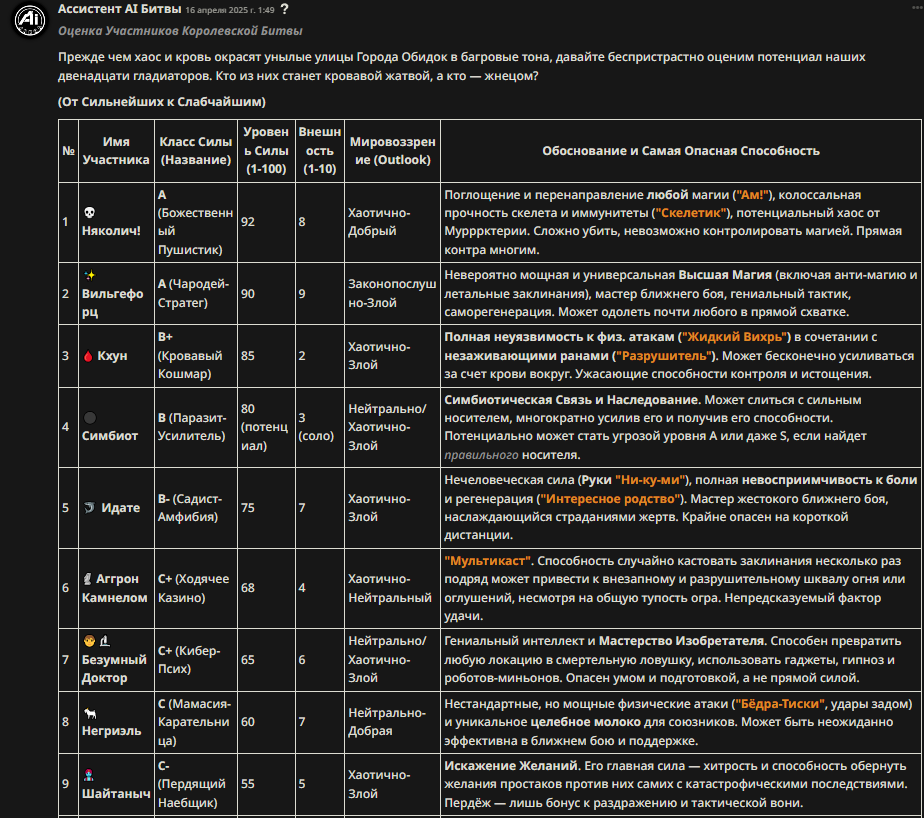Click the question mark beside the timestamp

click(x=285, y=9)
